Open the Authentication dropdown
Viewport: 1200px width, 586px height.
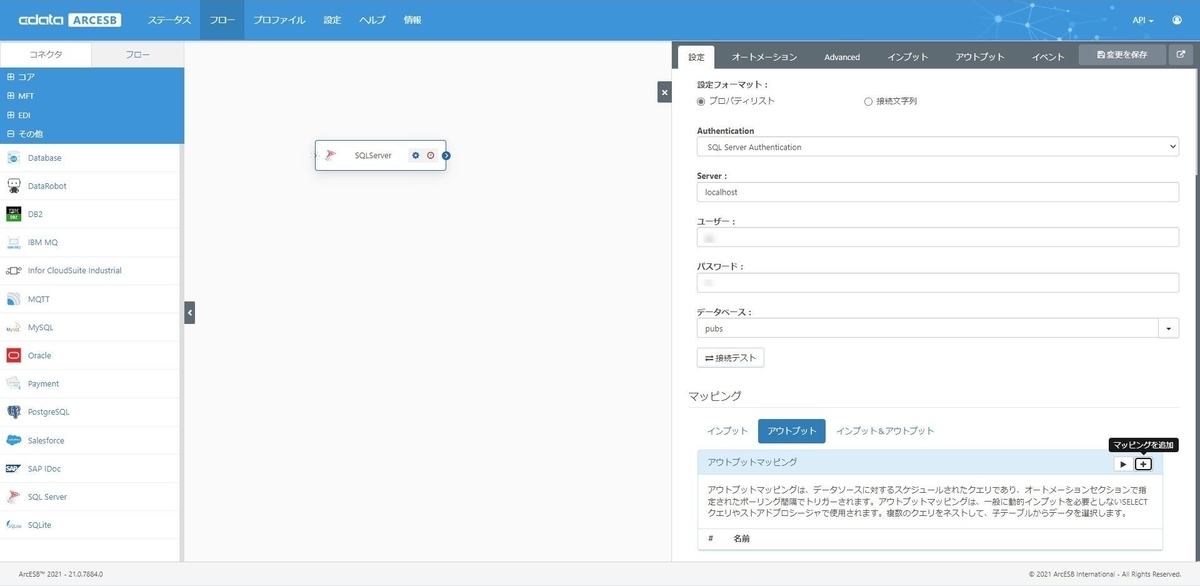click(x=938, y=147)
